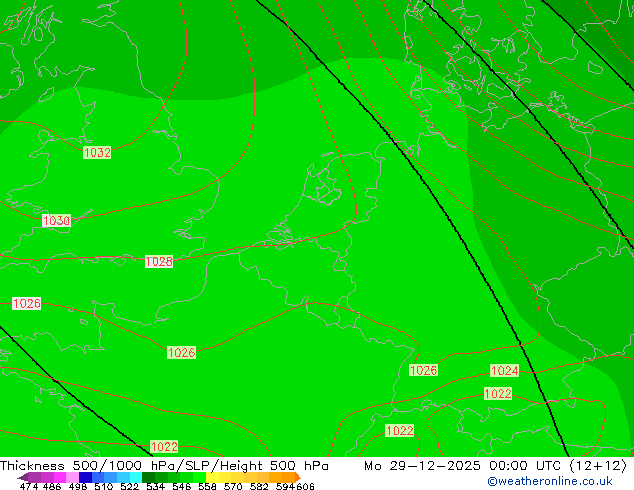This screenshot has height=490, width=634.
Task: Click the 'Thickness 500/1000 hPa' title text
Action: (89, 466)
